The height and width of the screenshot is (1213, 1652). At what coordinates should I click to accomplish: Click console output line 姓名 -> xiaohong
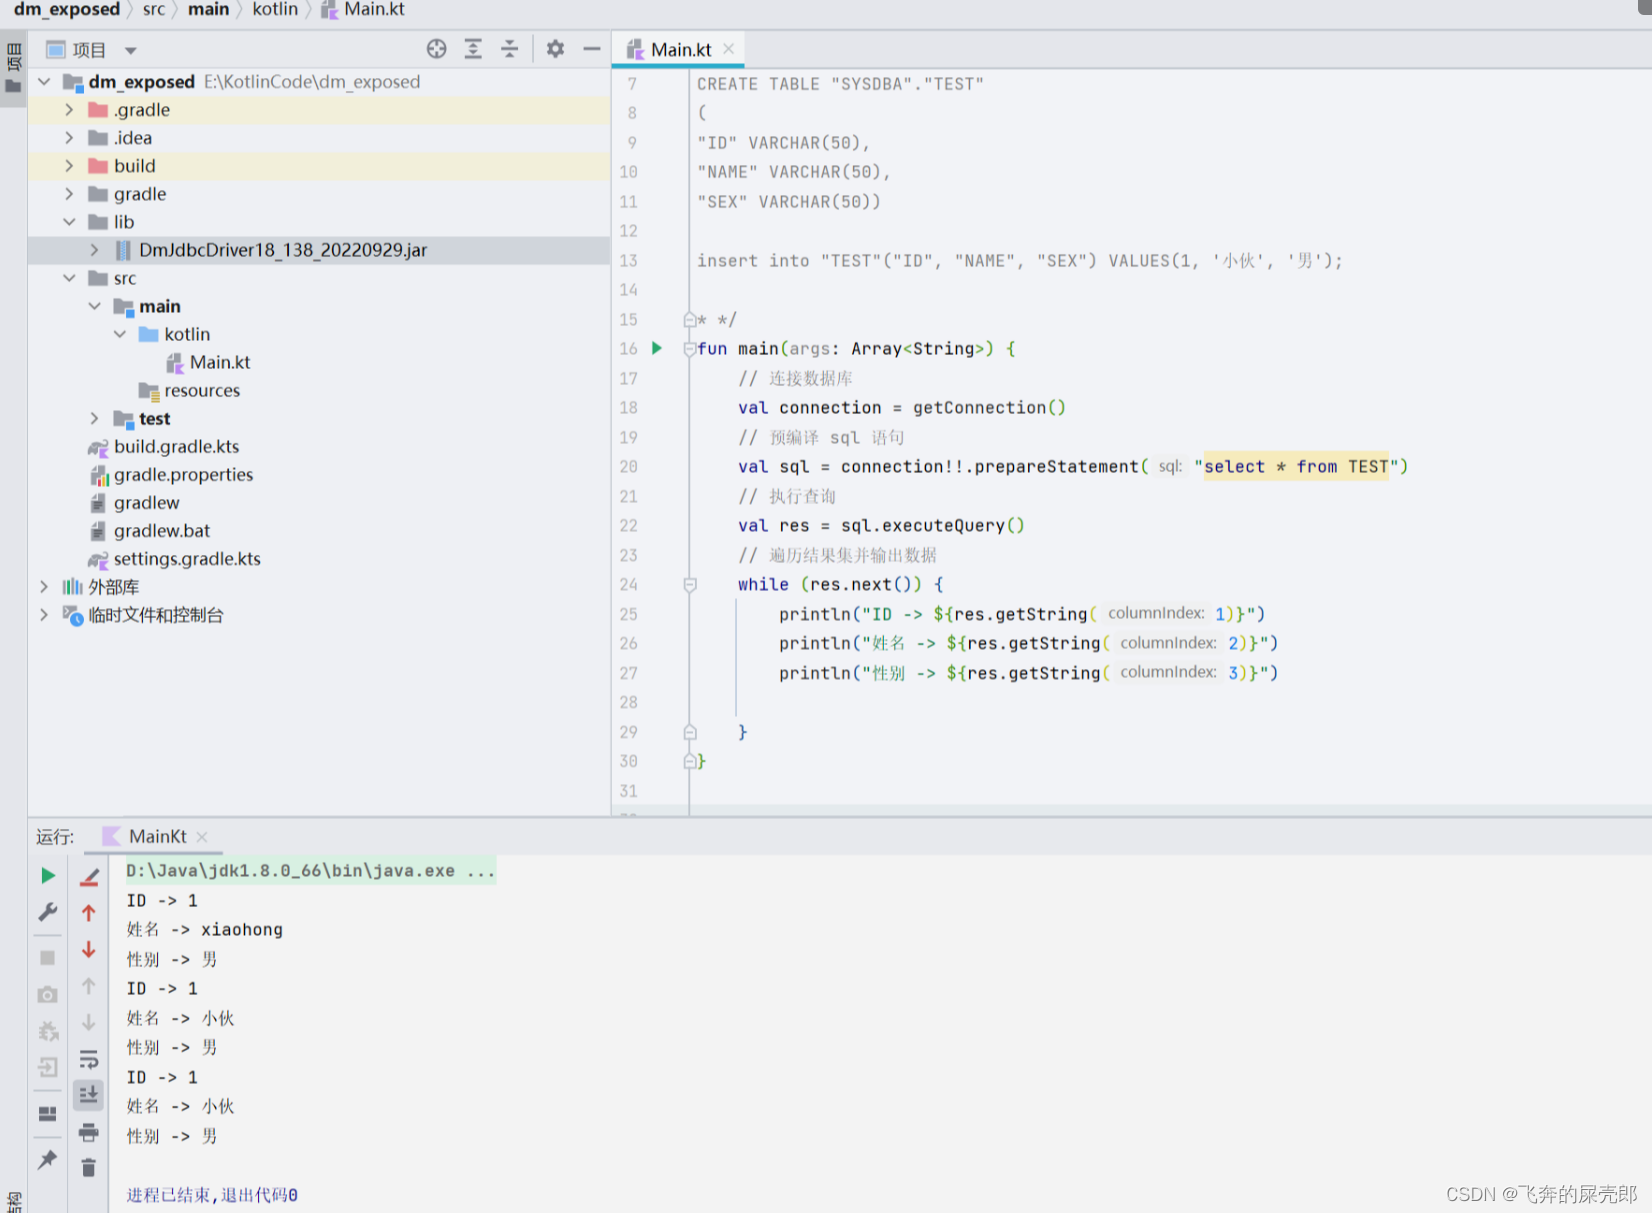(x=204, y=929)
